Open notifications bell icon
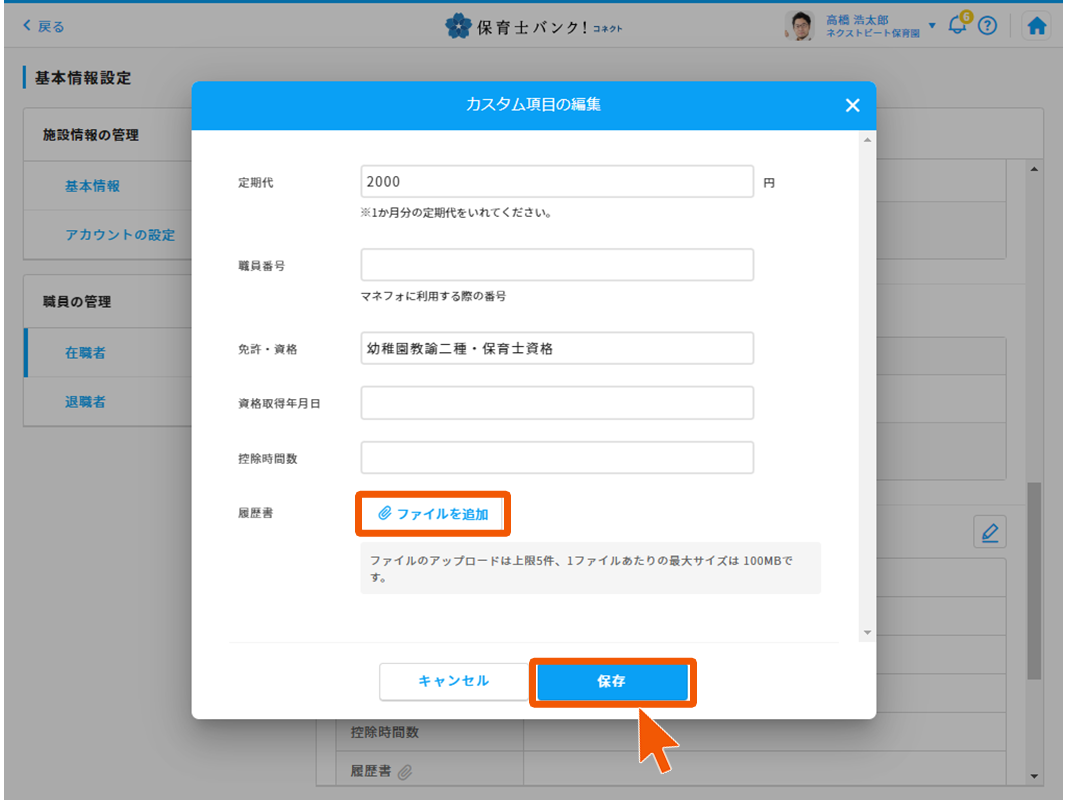The image size is (1067, 800). (958, 26)
